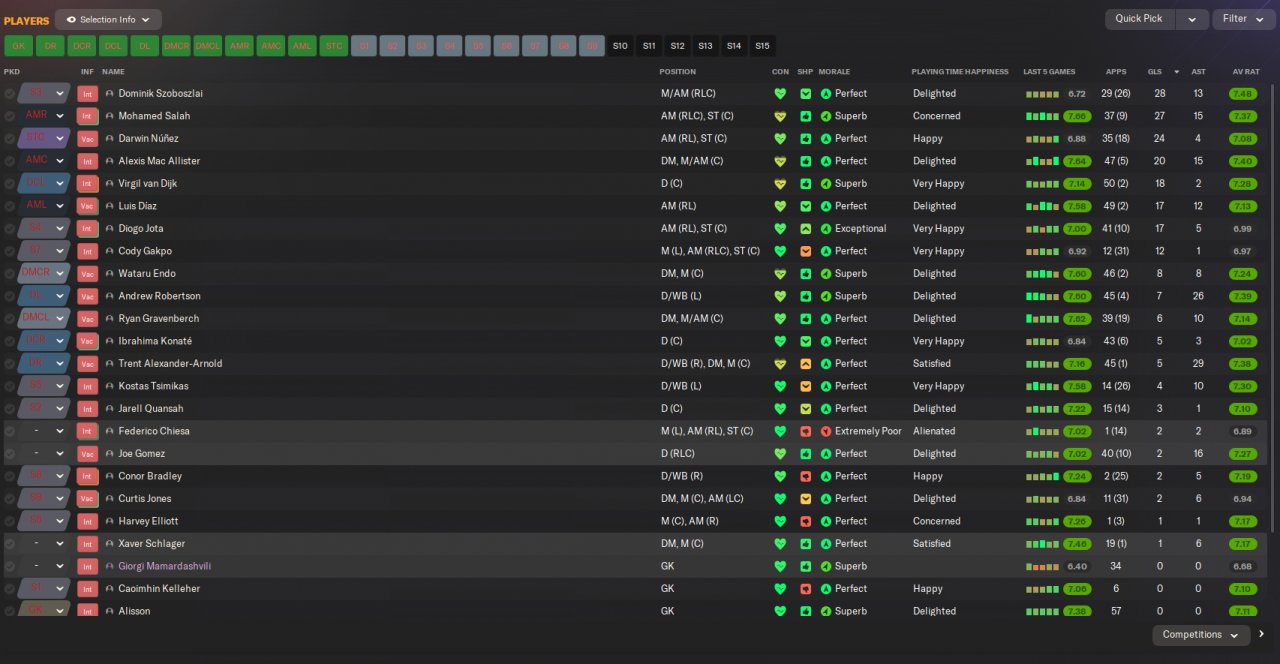Click the last 5 games form bars for Mamardashvili
Screen dimensions: 1280x664
[1042, 566]
